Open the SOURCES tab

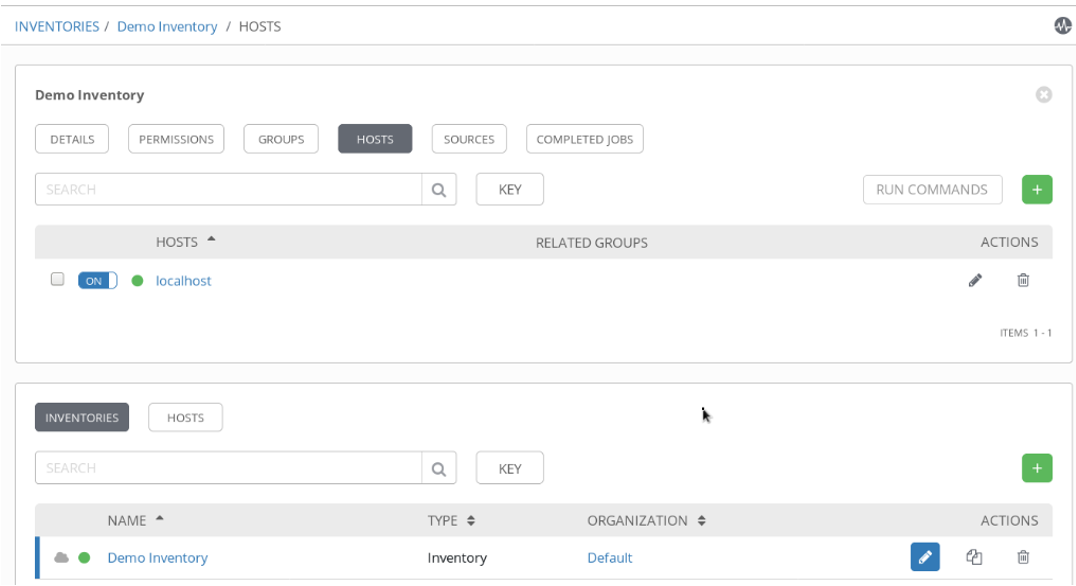tap(469, 139)
